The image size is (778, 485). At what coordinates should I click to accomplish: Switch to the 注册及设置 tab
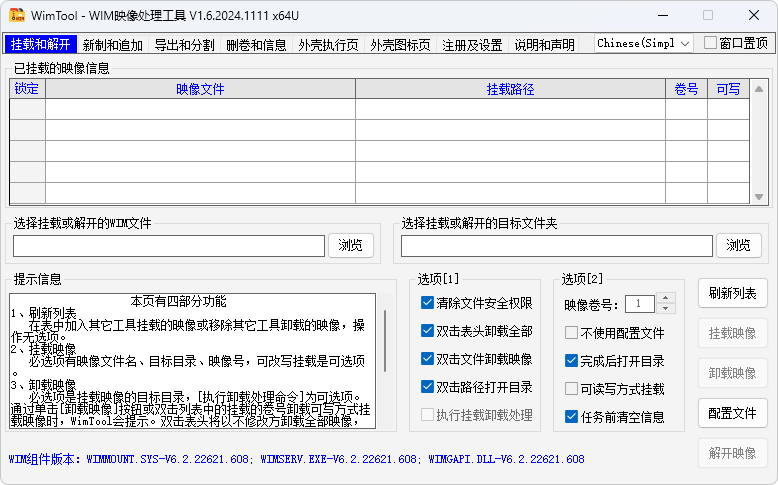click(x=472, y=45)
